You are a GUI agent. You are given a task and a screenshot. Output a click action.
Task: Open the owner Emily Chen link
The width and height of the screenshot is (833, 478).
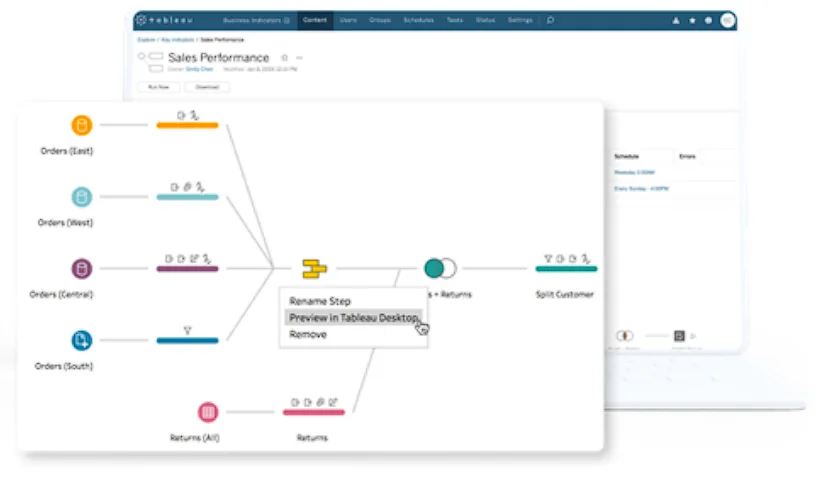199,69
